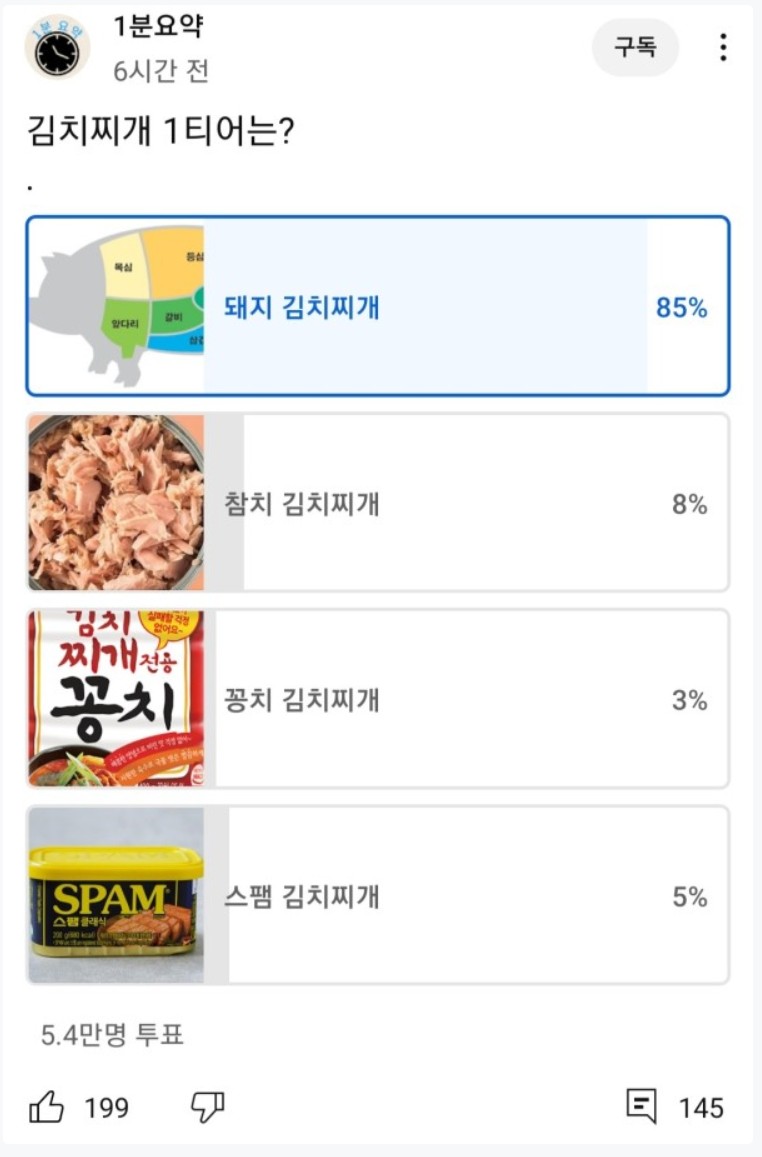Click the 85% result percentage

coord(682,307)
